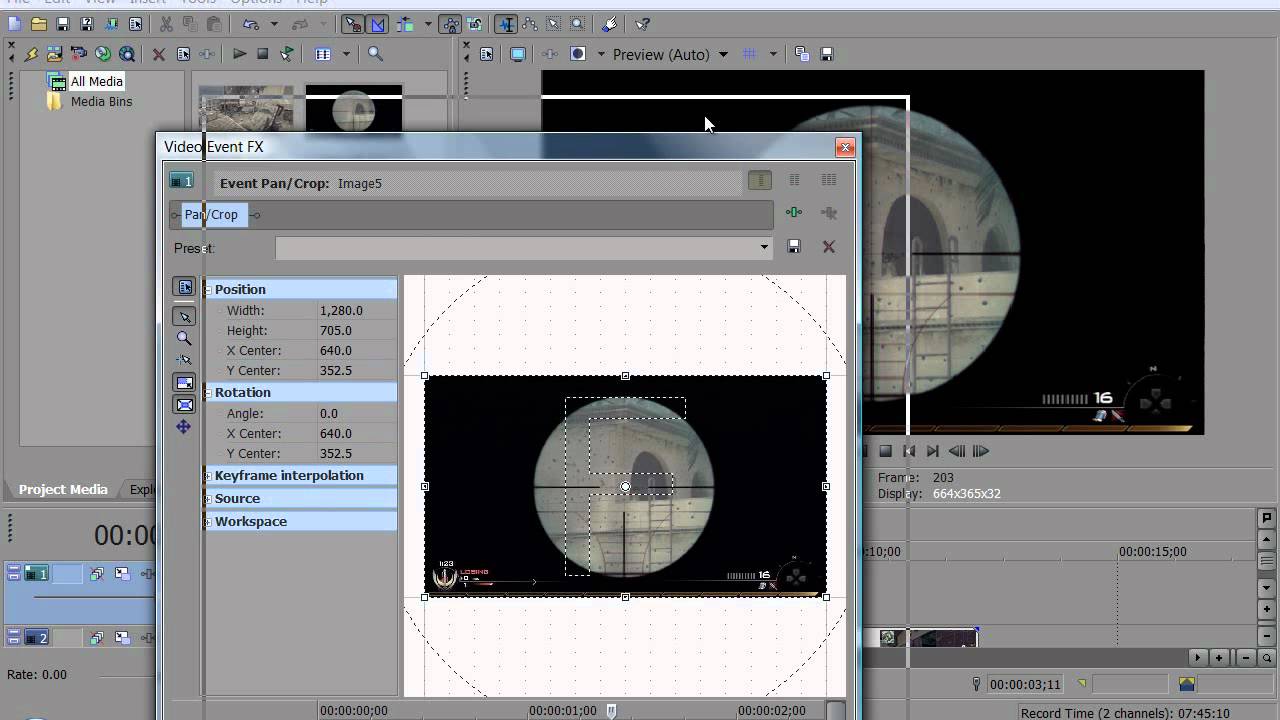The height and width of the screenshot is (720, 1280).
Task: Select the Pan/Crop Zoom magnifier tool
Action: click(184, 338)
